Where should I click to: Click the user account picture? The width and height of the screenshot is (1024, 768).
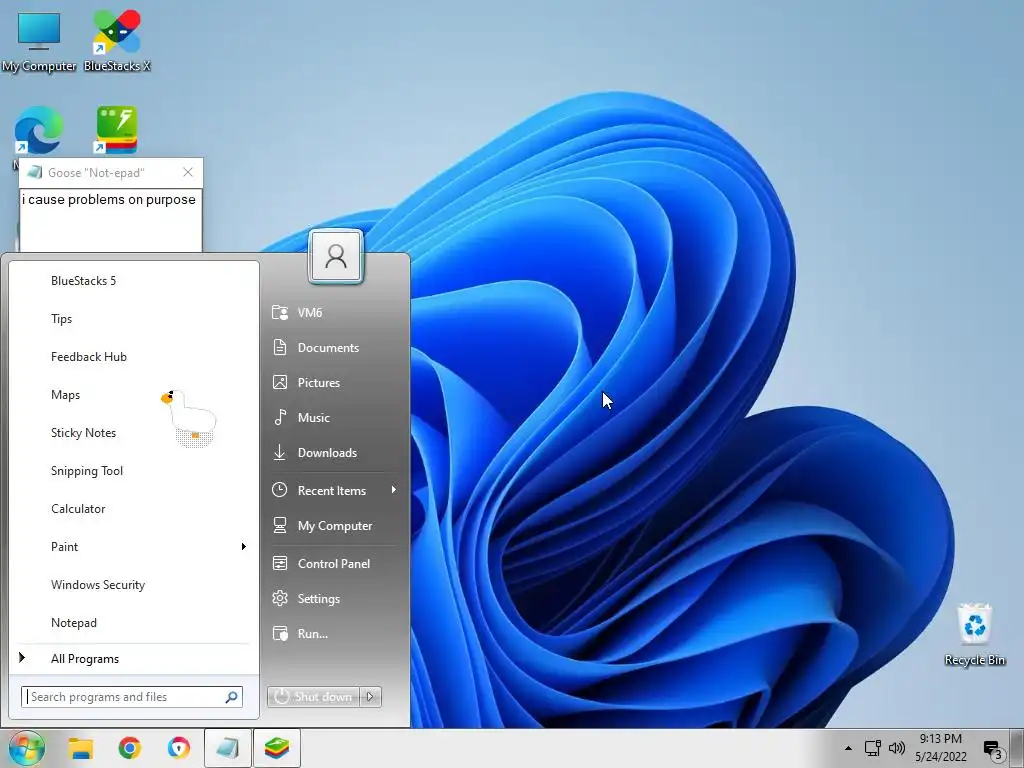click(x=336, y=256)
